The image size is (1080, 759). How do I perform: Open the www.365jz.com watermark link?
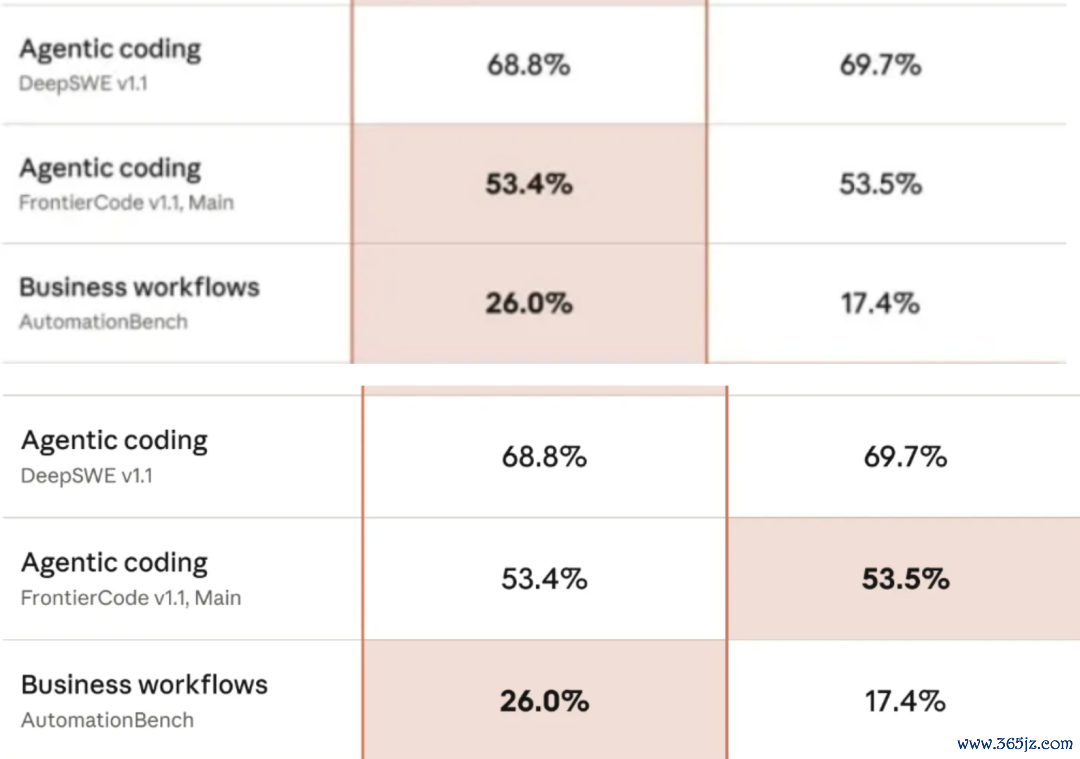click(1015, 744)
